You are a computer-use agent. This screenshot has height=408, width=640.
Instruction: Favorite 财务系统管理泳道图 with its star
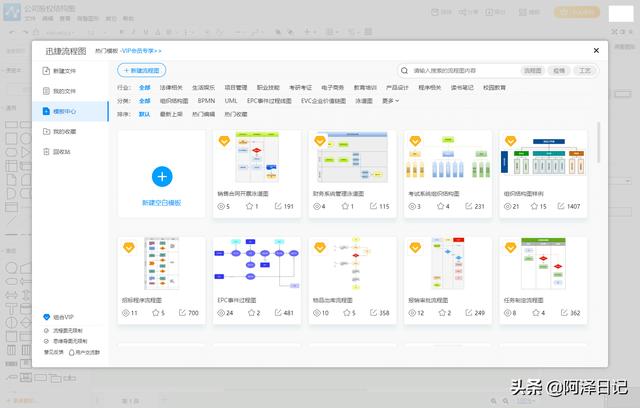pyautogui.click(x=345, y=206)
